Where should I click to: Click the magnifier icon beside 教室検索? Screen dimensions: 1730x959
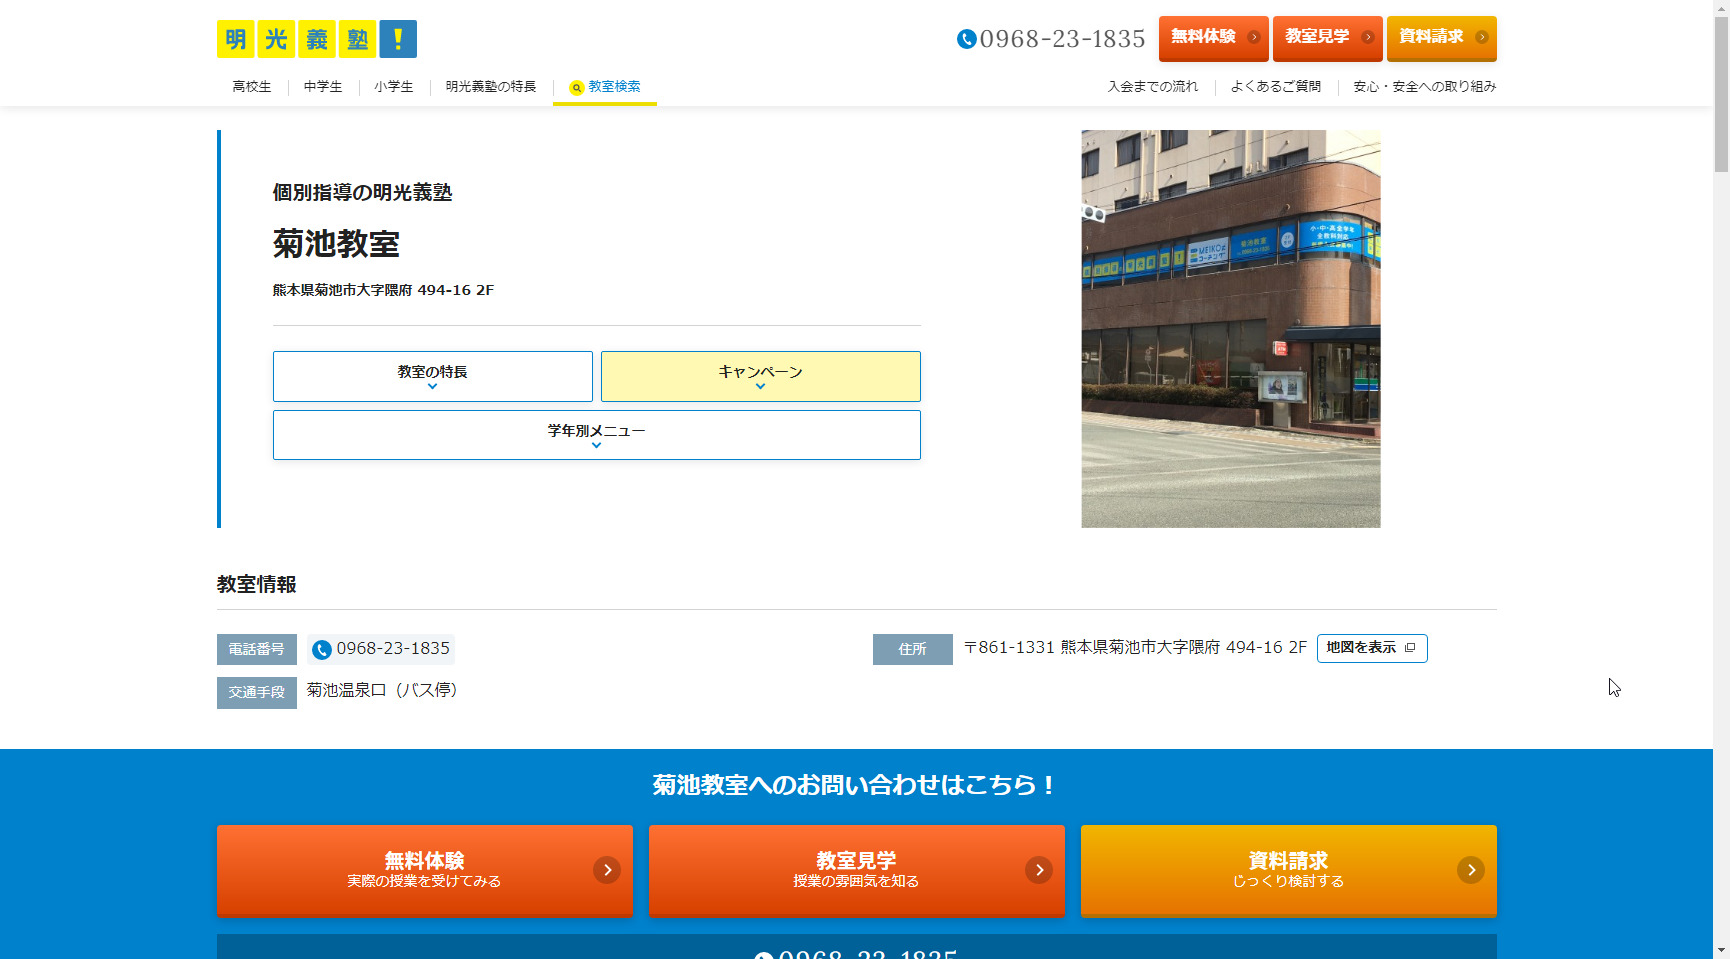point(577,88)
